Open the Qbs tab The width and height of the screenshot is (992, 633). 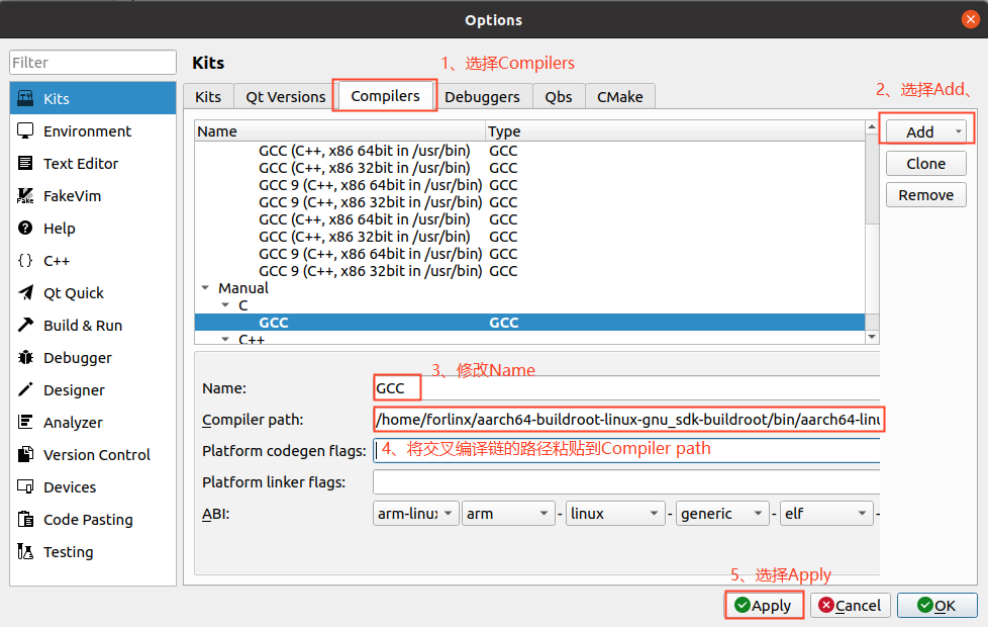coord(559,97)
